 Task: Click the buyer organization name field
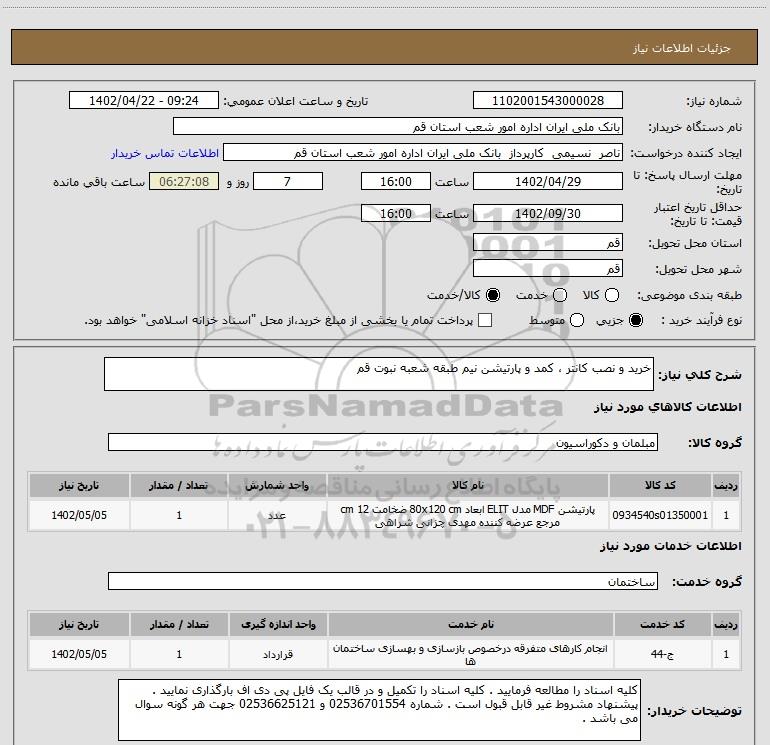coord(398,127)
